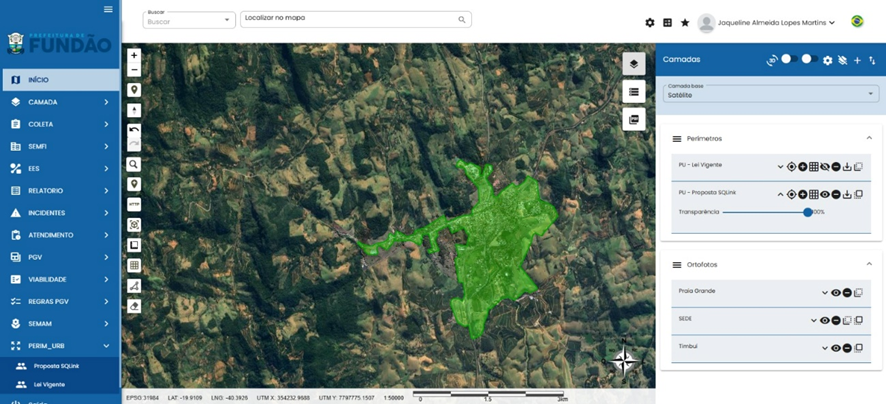Select the eraser tool in map toolbar
The image size is (886, 404).
click(134, 306)
